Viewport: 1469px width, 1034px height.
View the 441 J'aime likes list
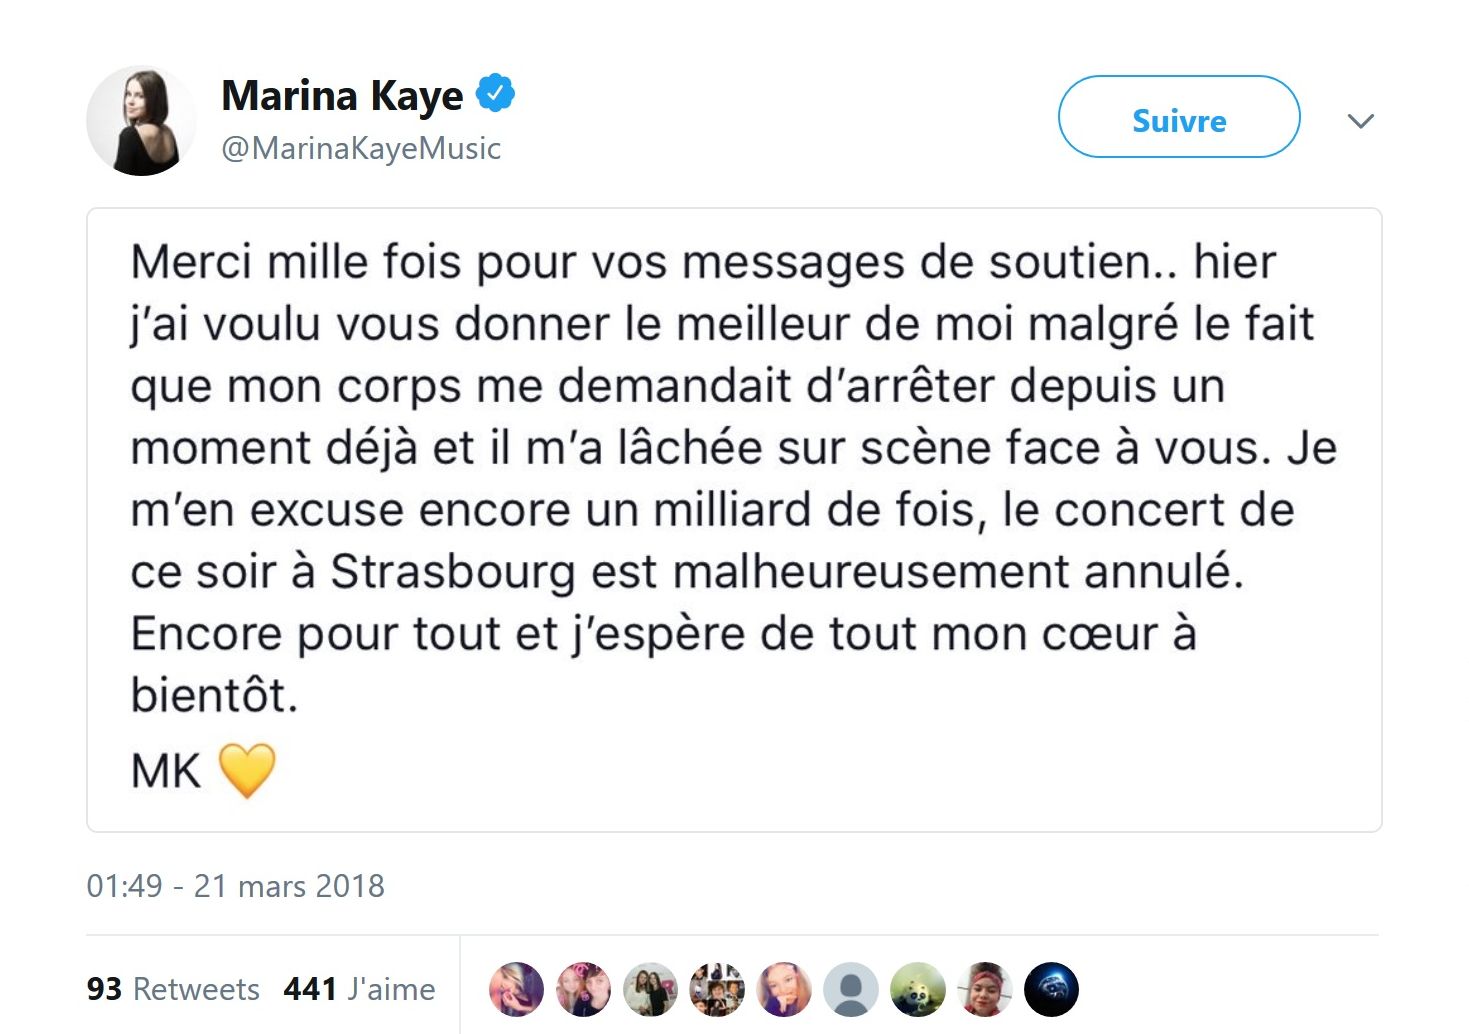pos(360,989)
